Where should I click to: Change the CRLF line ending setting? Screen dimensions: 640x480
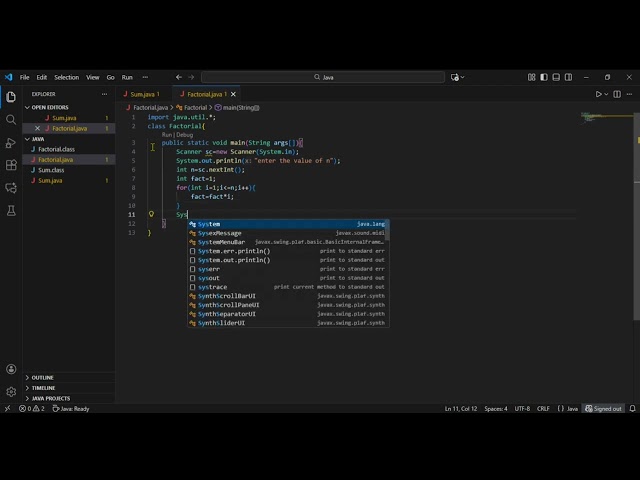[543, 409]
